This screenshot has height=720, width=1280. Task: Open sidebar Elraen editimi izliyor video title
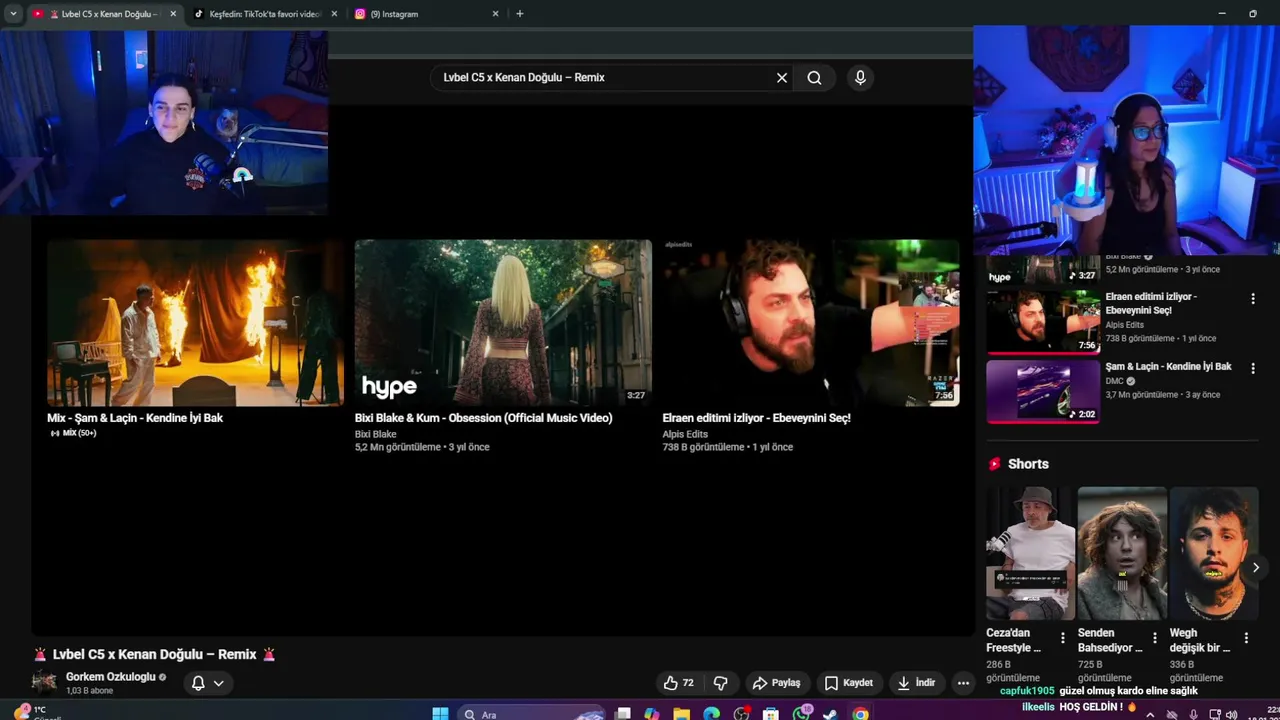1151,304
